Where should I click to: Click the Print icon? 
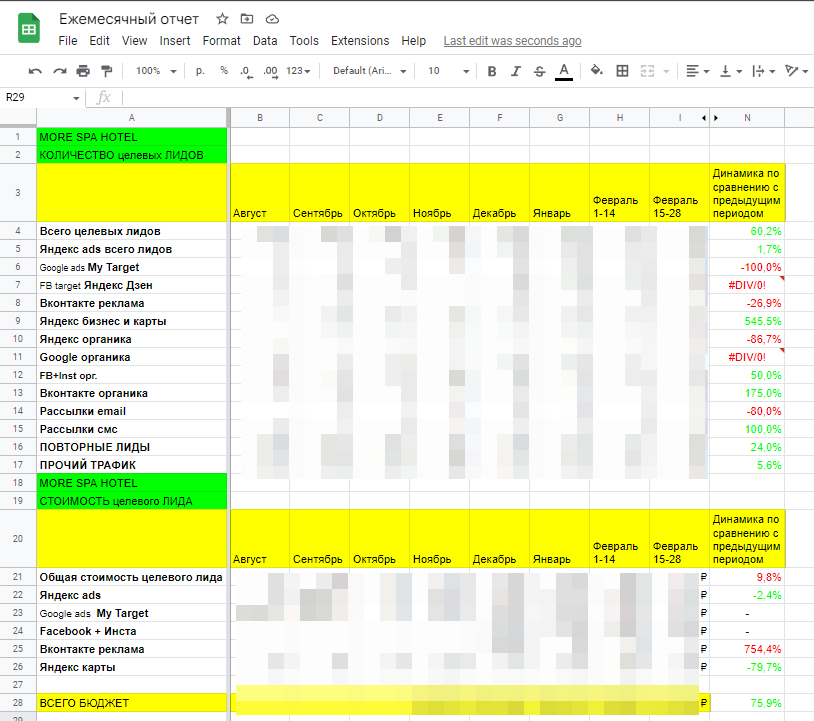83,71
